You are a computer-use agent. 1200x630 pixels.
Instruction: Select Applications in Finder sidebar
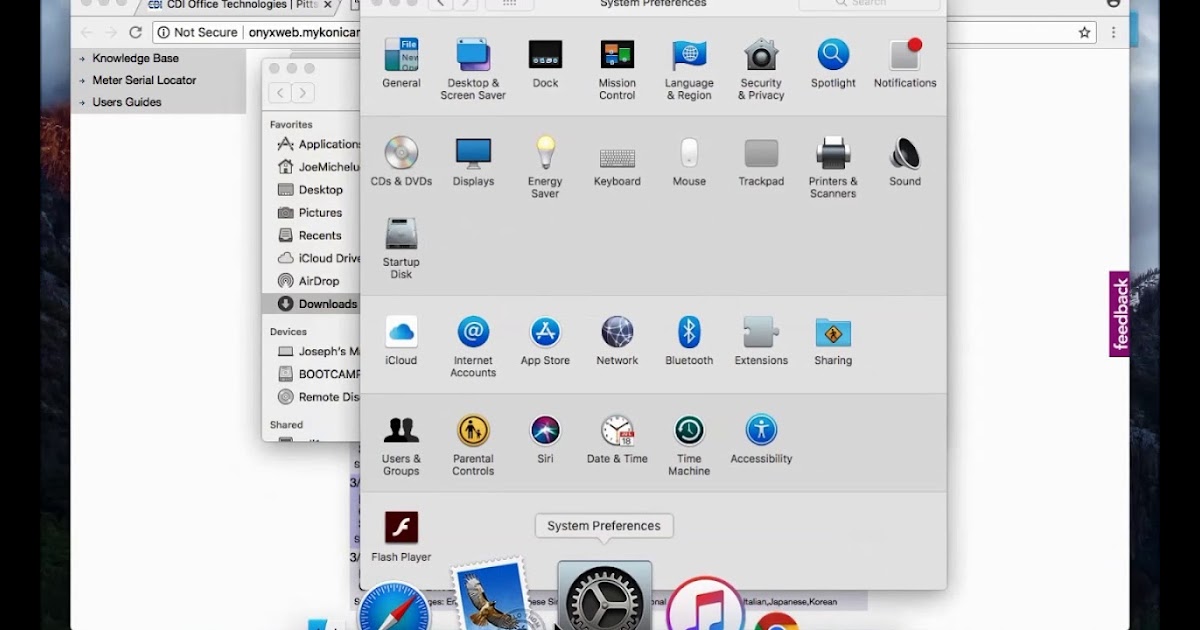click(317, 144)
